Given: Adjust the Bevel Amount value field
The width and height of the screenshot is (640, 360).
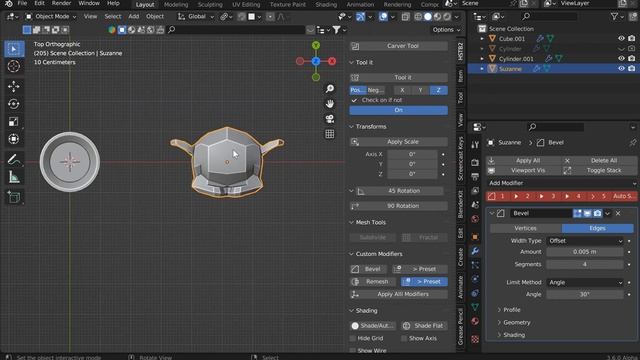Looking at the screenshot, I should pyautogui.click(x=585, y=252).
